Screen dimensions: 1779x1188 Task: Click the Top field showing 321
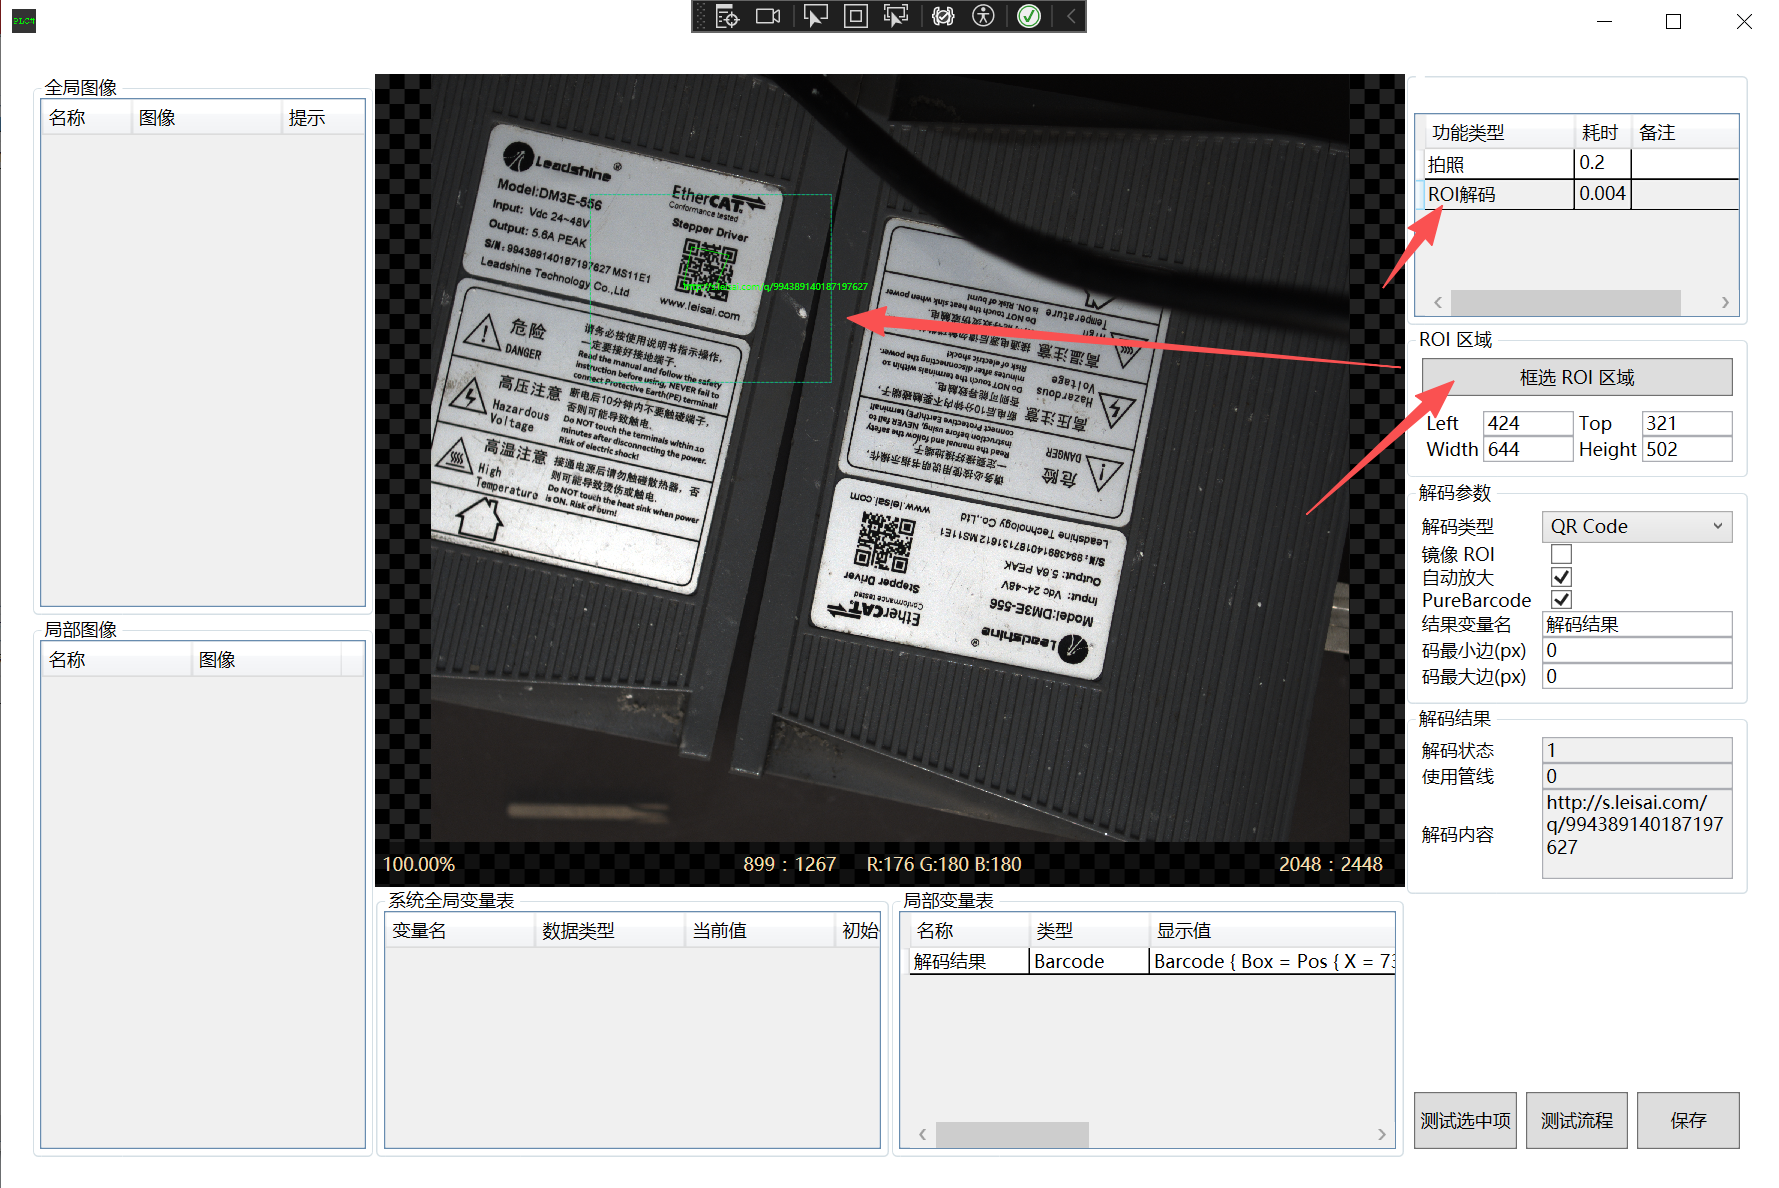coord(1687,423)
